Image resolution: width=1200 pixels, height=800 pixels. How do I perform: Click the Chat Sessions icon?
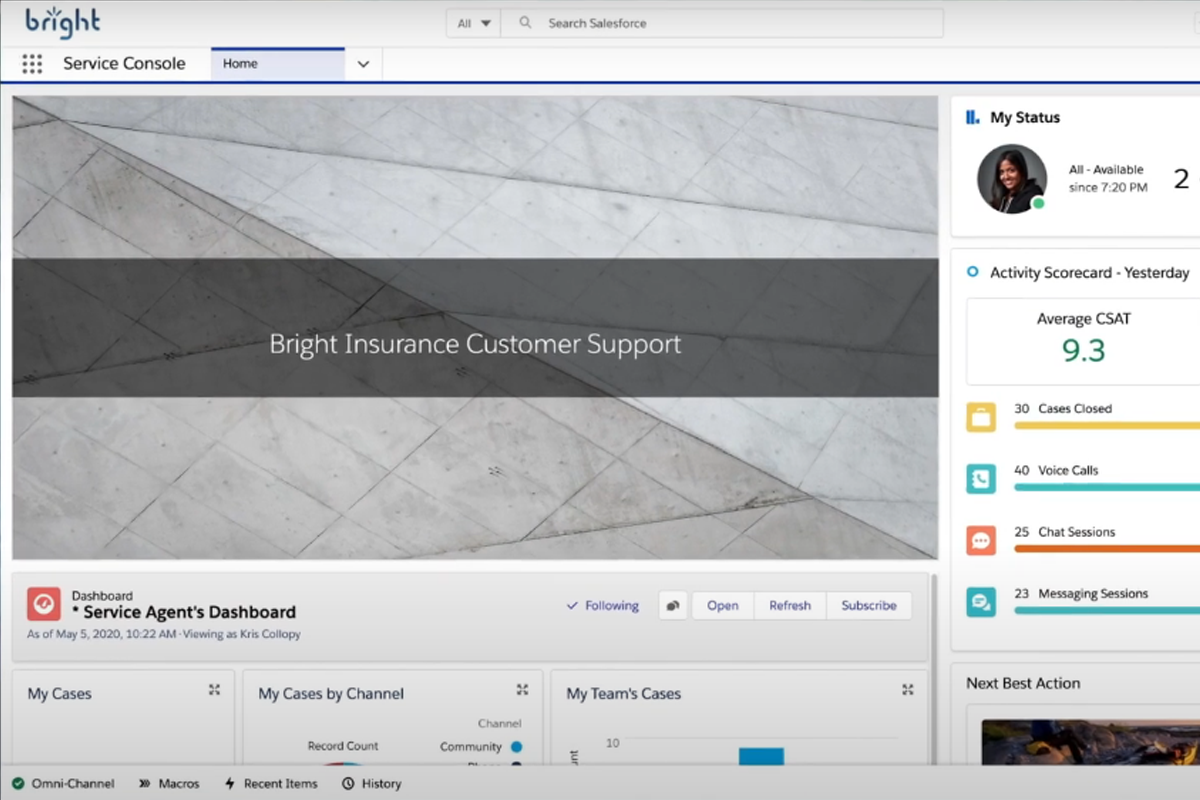click(x=981, y=541)
